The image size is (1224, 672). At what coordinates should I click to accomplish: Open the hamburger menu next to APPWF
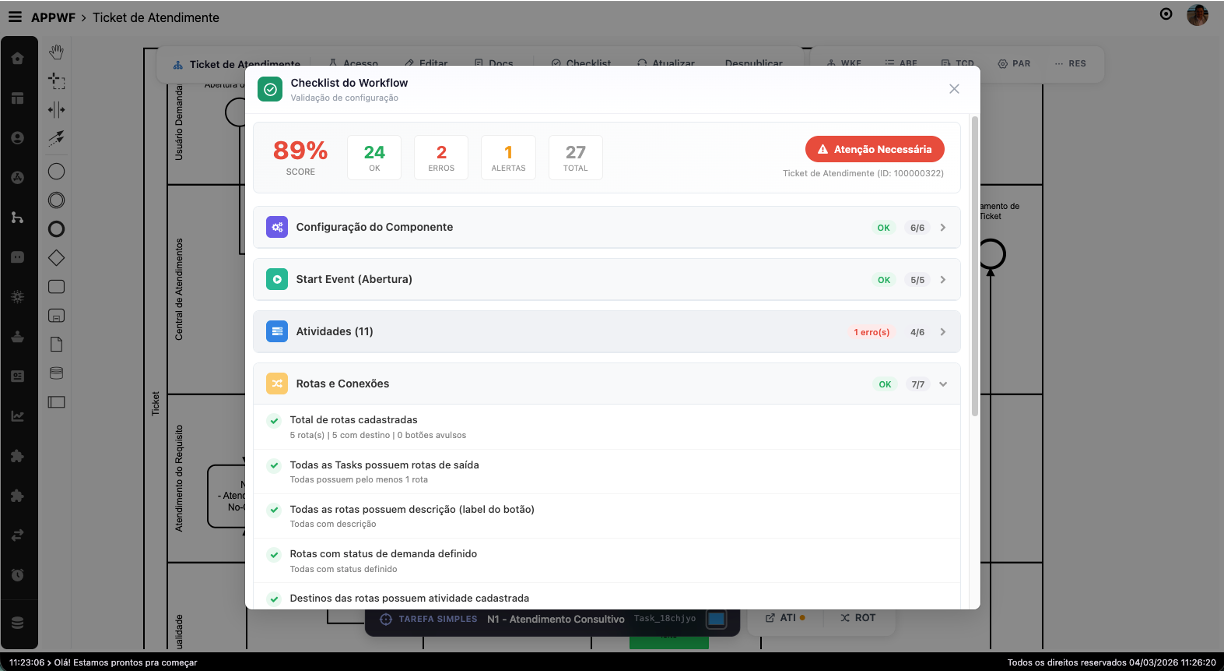point(17,17)
